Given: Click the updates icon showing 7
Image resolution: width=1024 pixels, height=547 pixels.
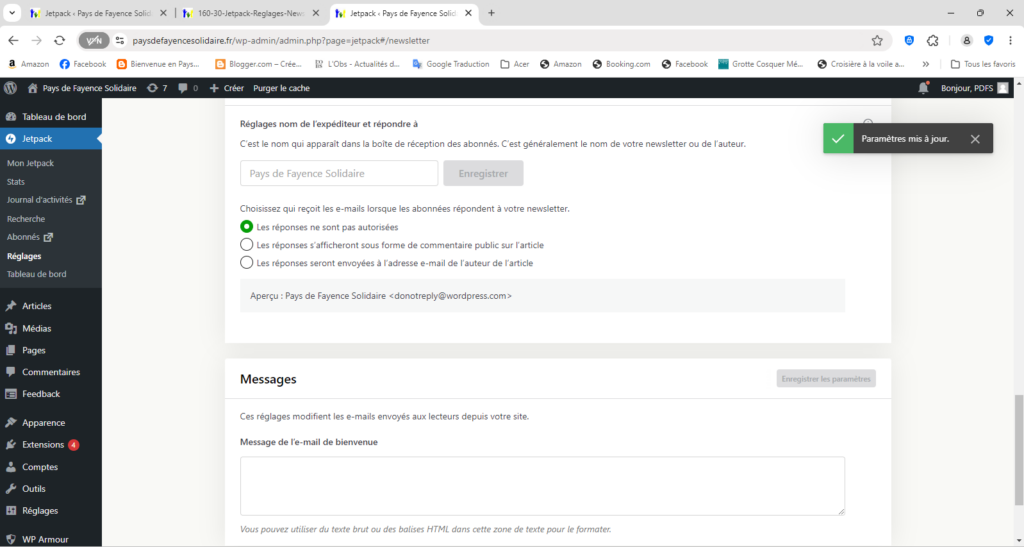Looking at the screenshot, I should [156, 88].
